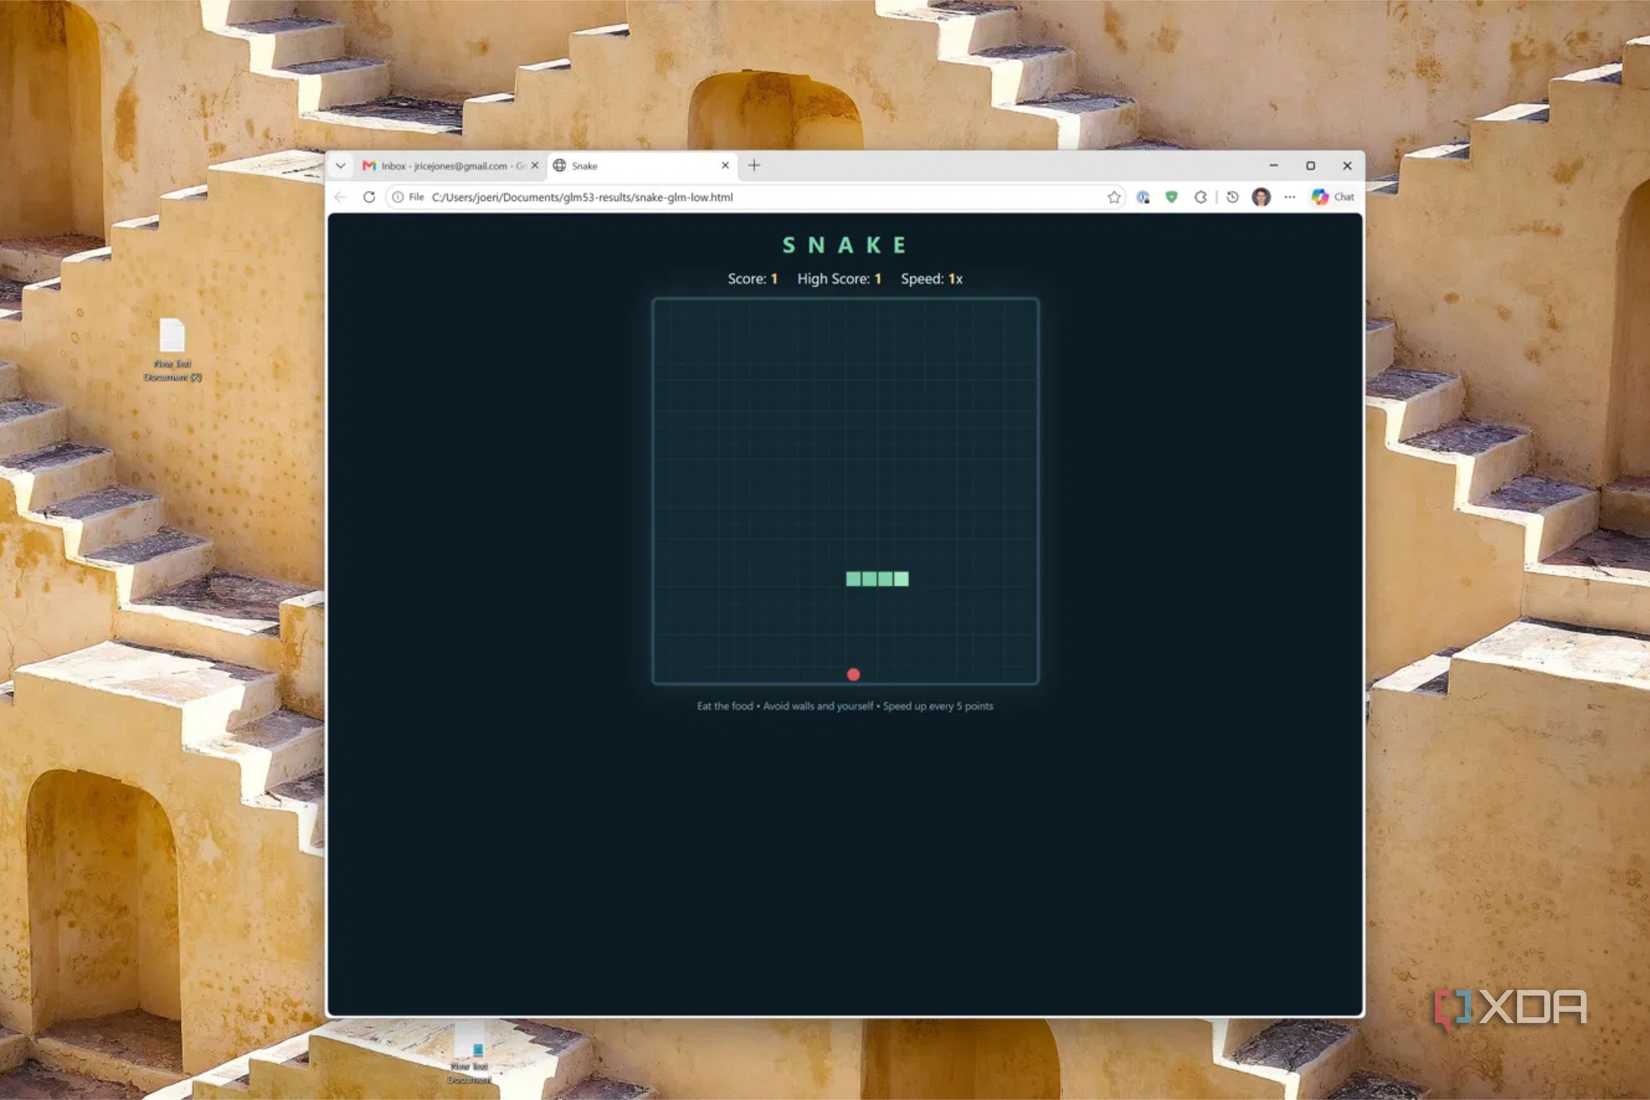
Task: Select the New Text Document (2) desktop file
Action: (172, 350)
